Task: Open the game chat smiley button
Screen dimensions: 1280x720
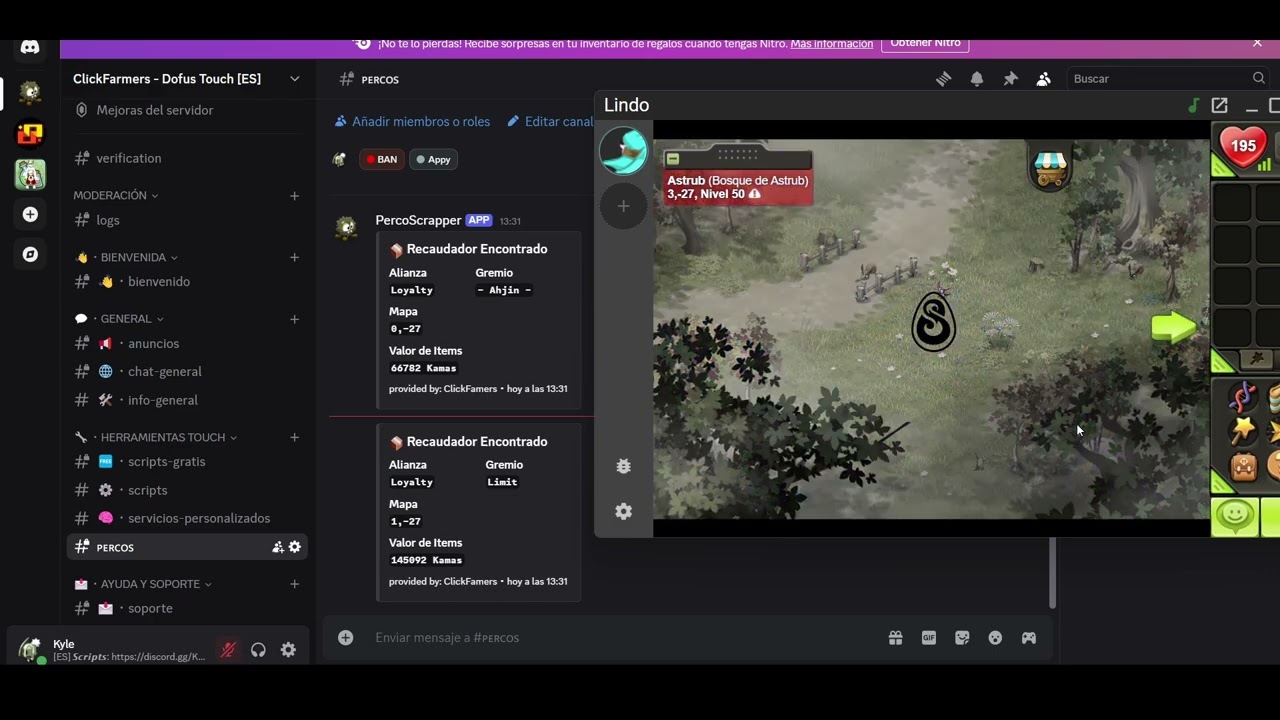Action: (x=1235, y=516)
